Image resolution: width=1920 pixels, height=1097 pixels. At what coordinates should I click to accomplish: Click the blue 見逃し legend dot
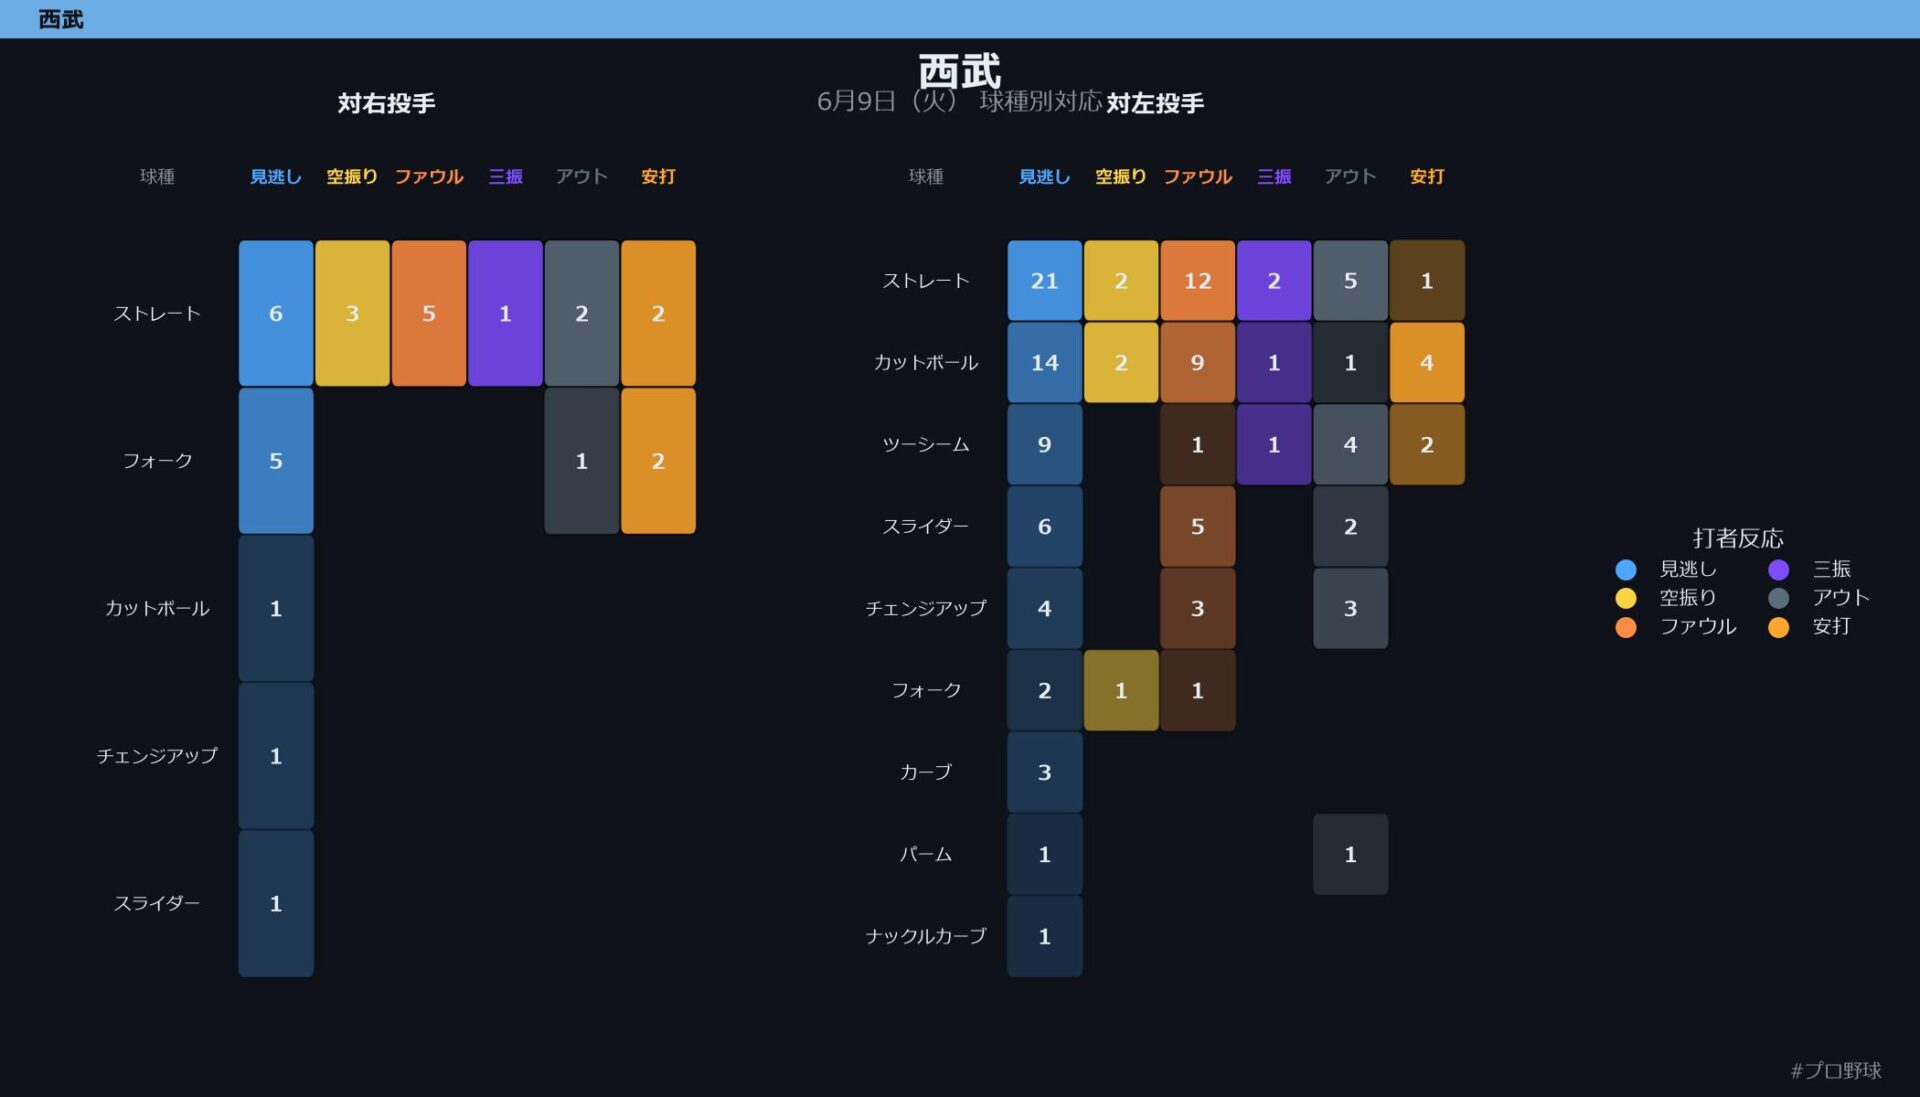1625,569
